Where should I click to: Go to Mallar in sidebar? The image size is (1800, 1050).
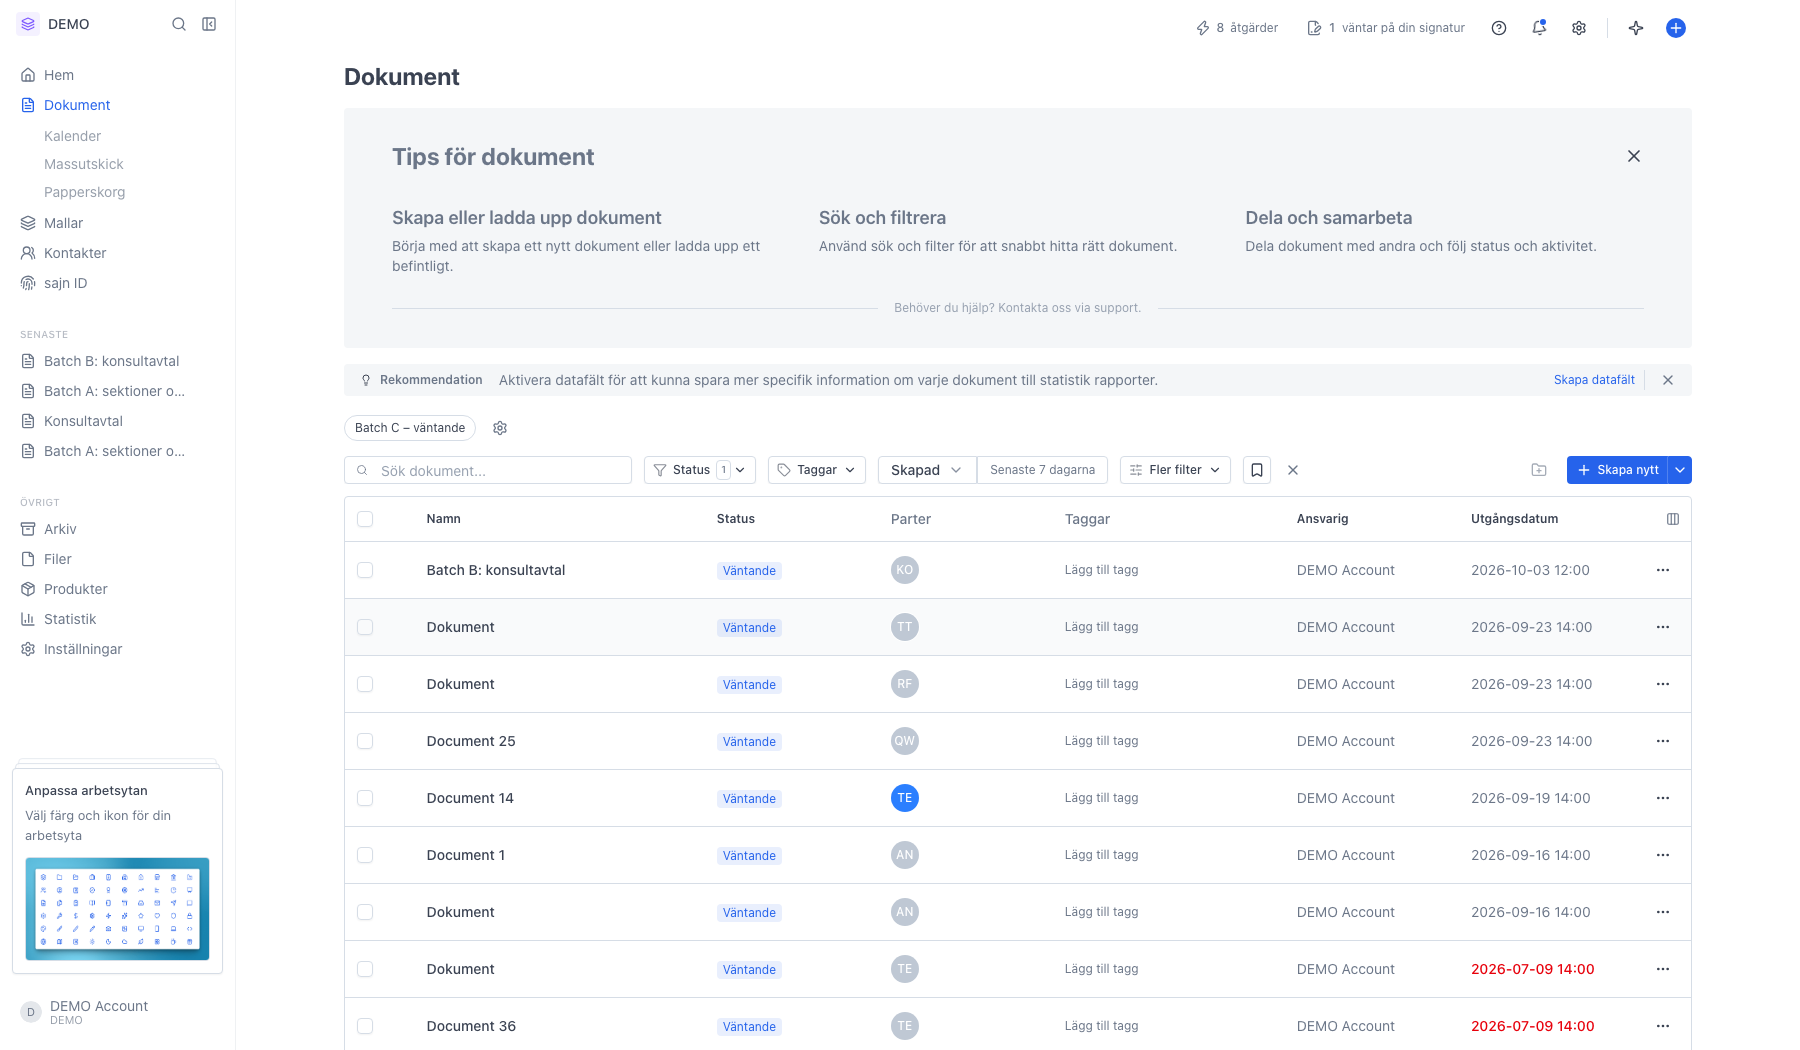(63, 223)
